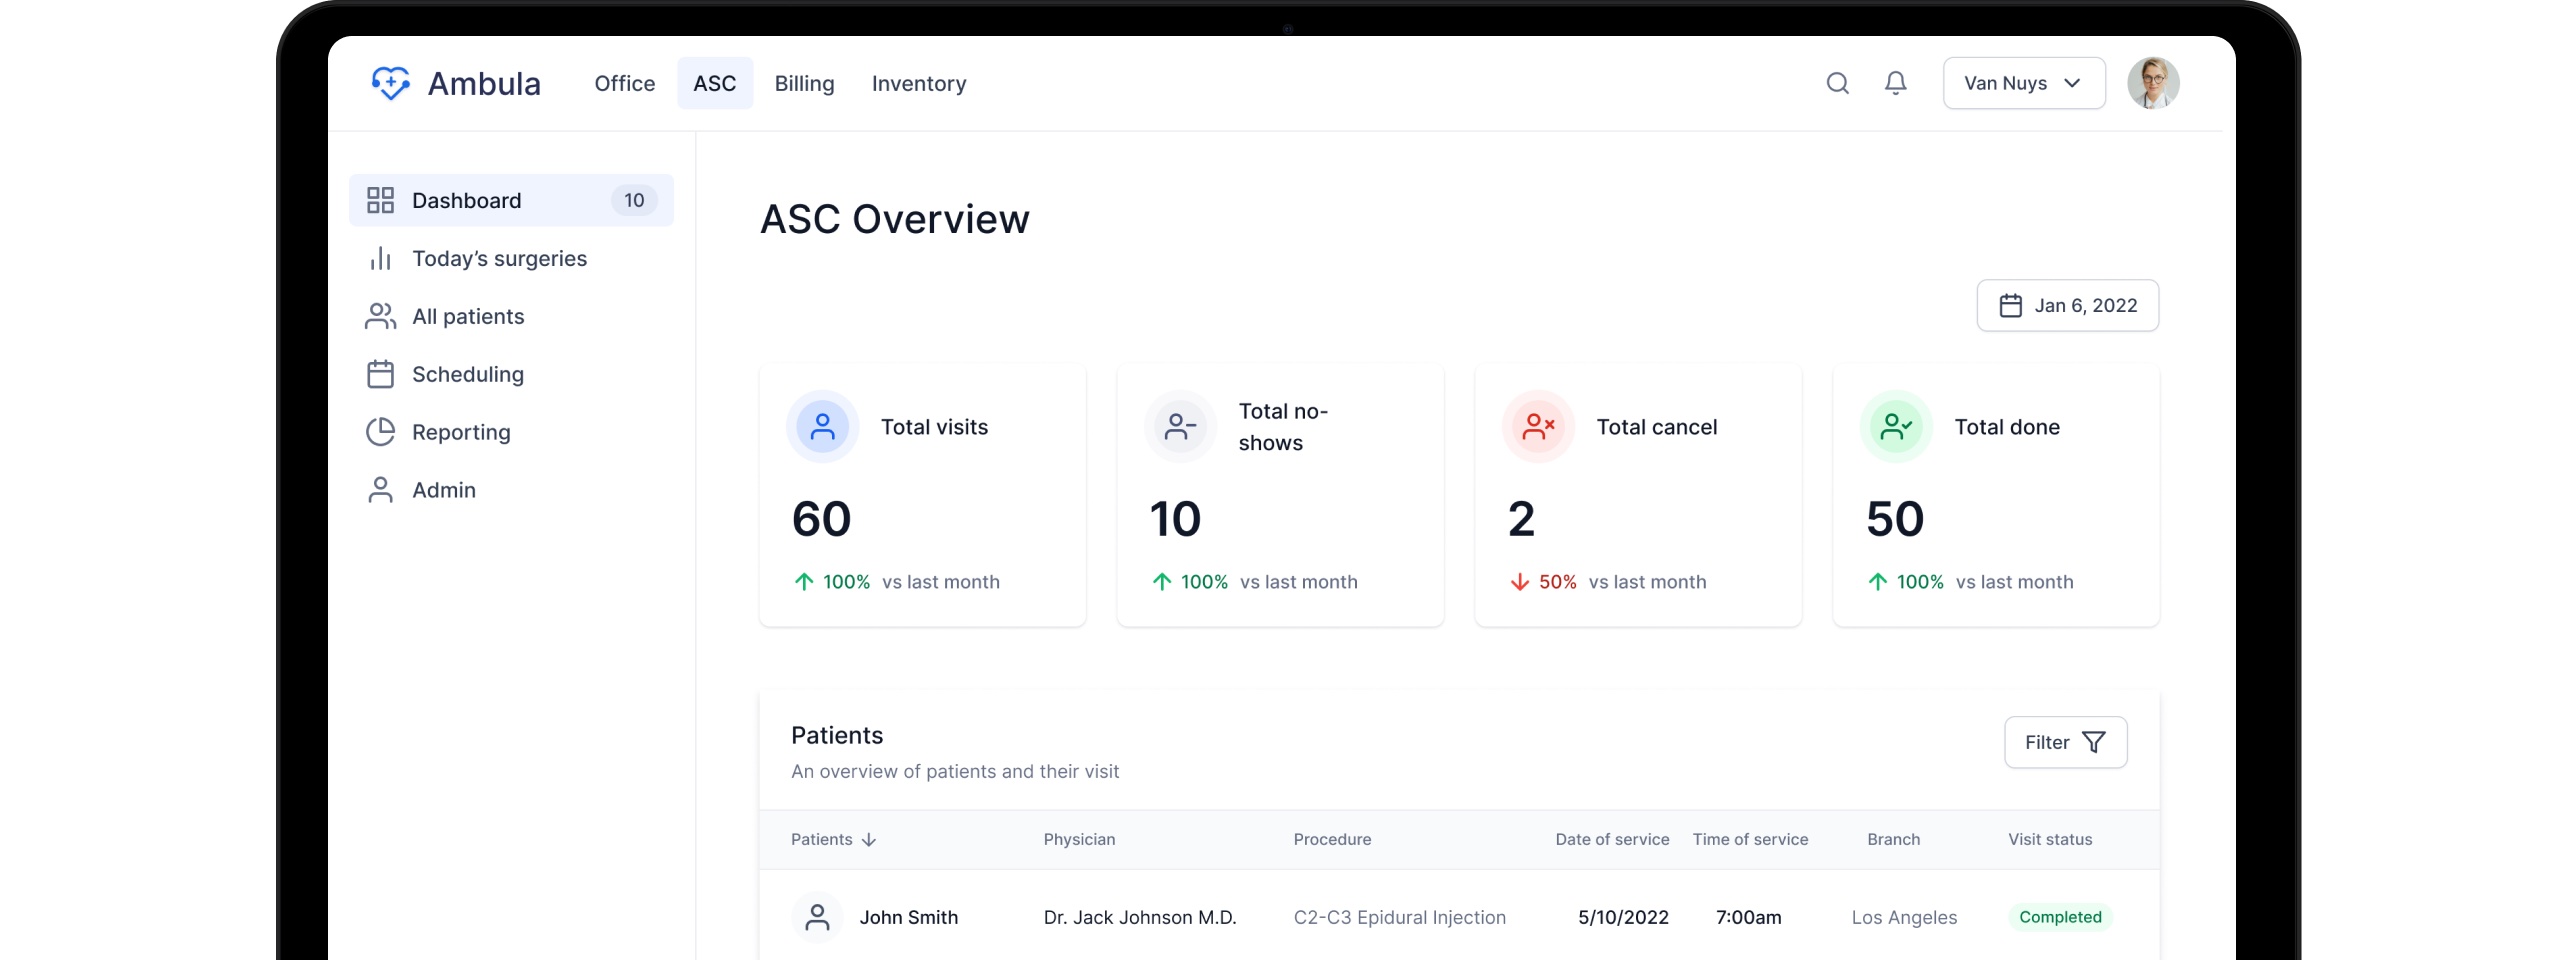Open the Jan 6, 2022 date picker
This screenshot has width=2560, height=960.
click(2067, 305)
